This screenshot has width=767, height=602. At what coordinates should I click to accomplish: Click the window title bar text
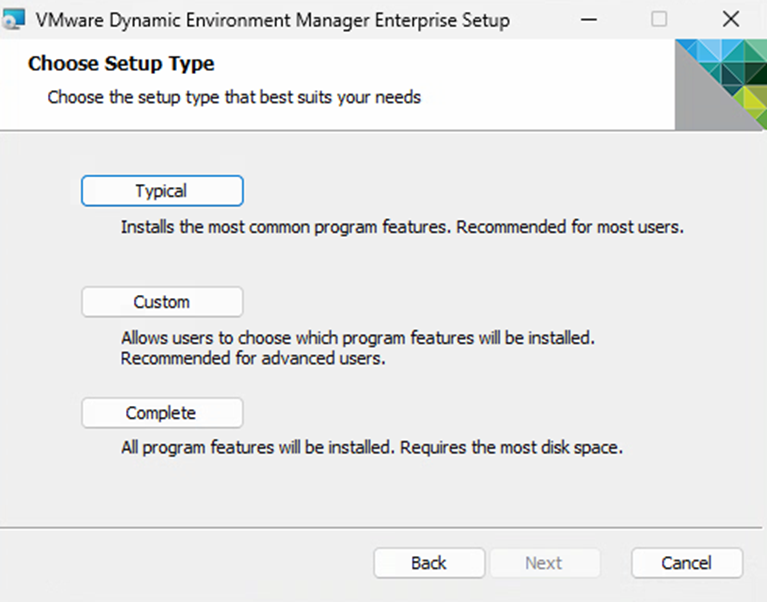pyautogui.click(x=272, y=20)
